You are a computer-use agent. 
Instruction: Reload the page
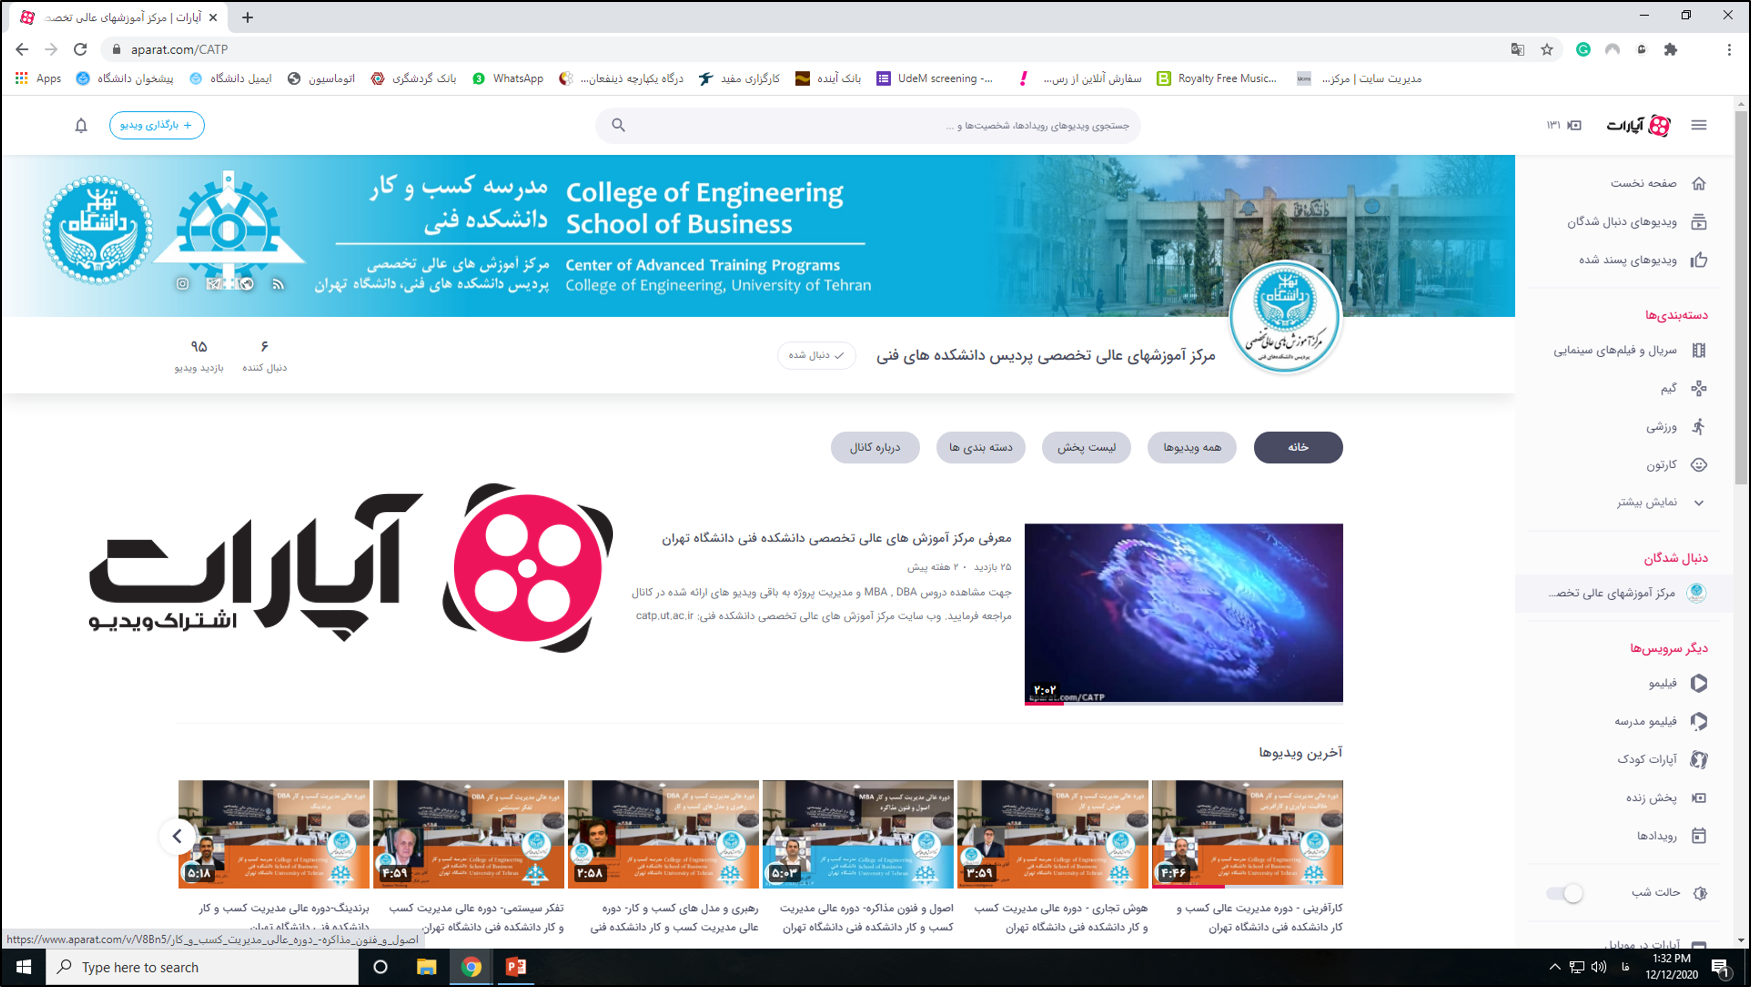81,49
